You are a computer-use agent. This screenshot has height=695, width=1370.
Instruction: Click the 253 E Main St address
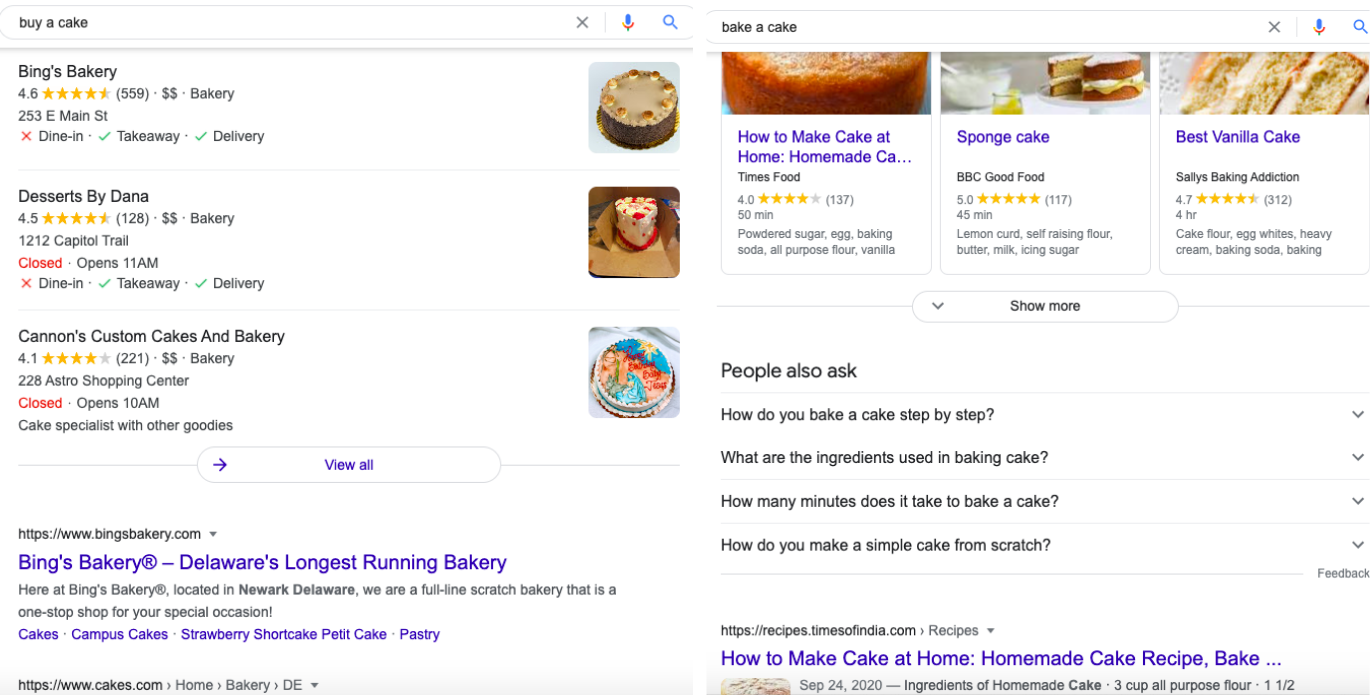(x=63, y=116)
